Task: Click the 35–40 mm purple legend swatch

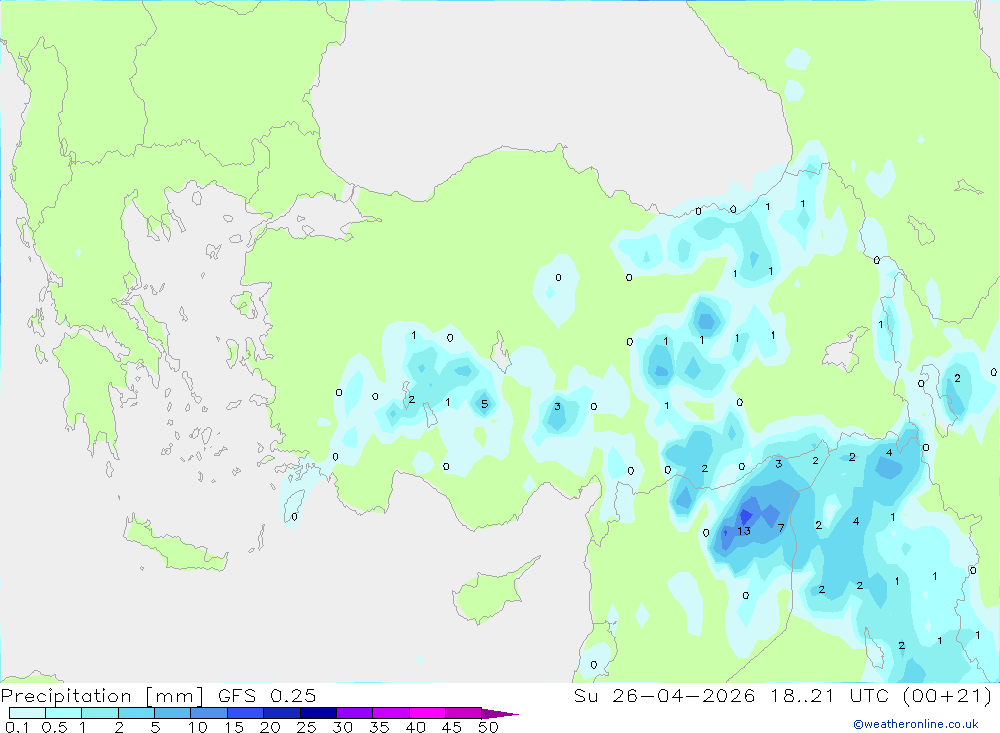Action: point(391,713)
